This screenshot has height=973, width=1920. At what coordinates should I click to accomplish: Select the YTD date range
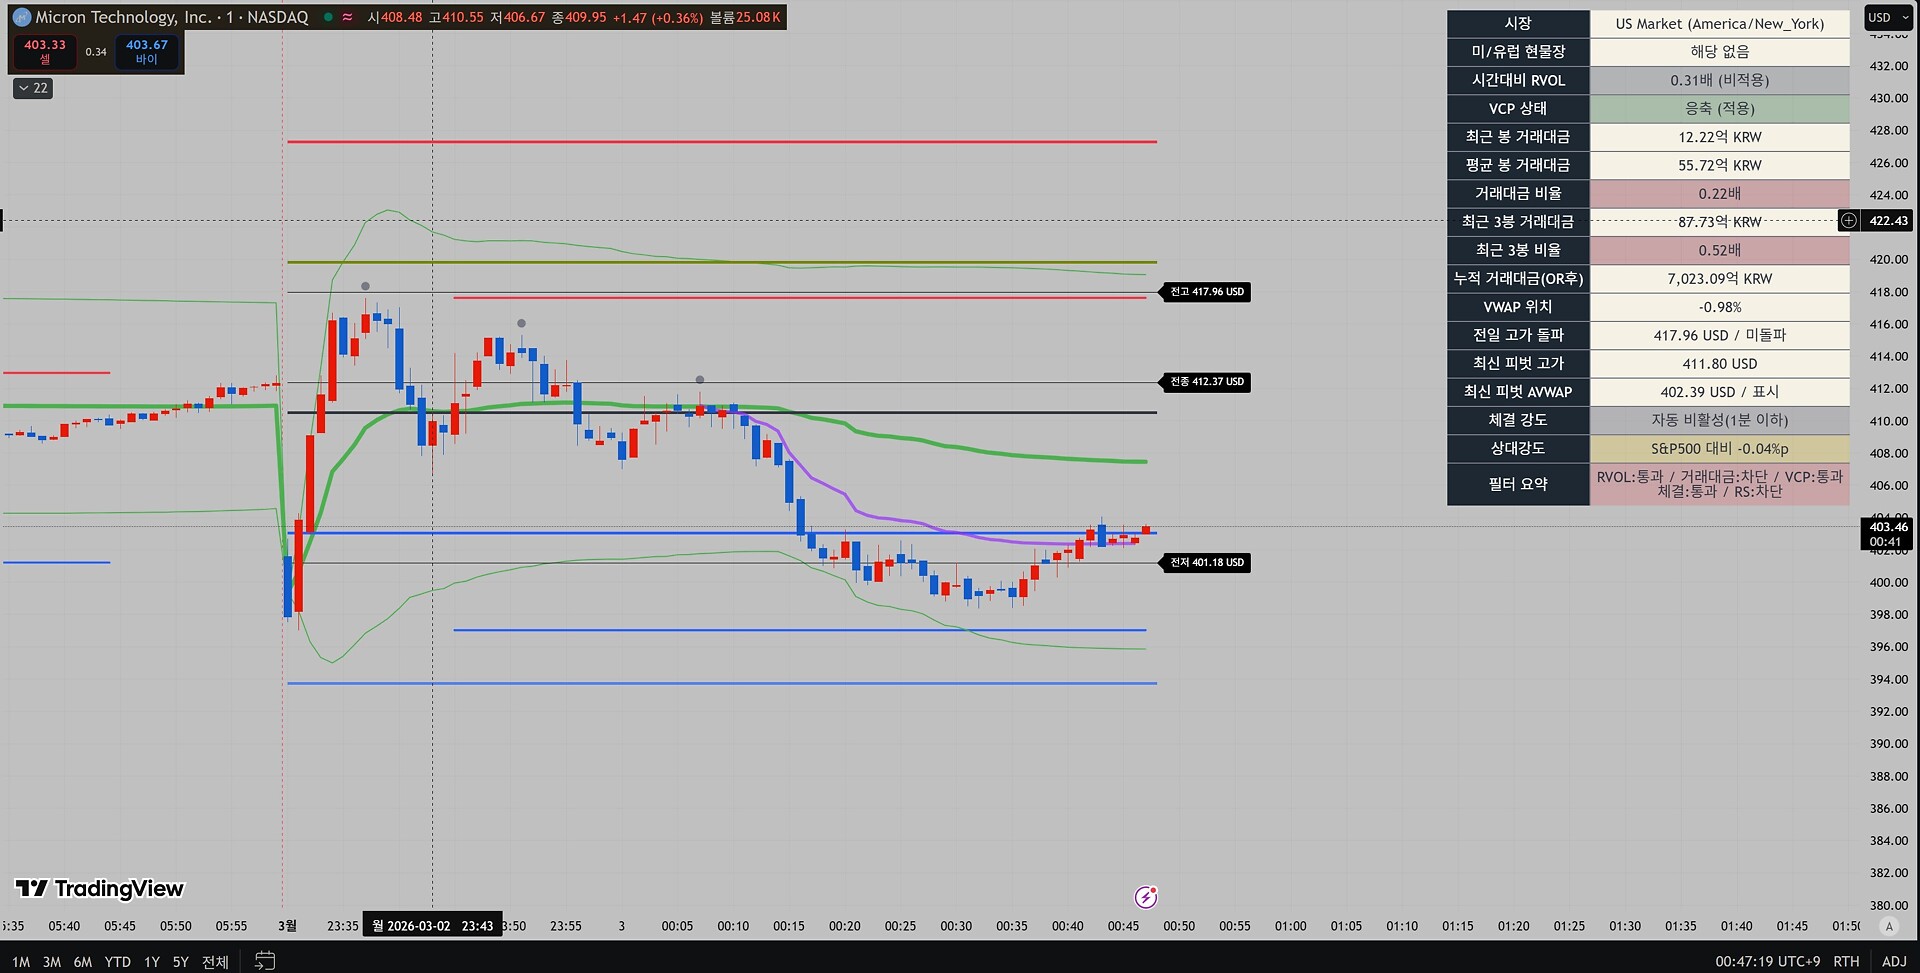(118, 962)
